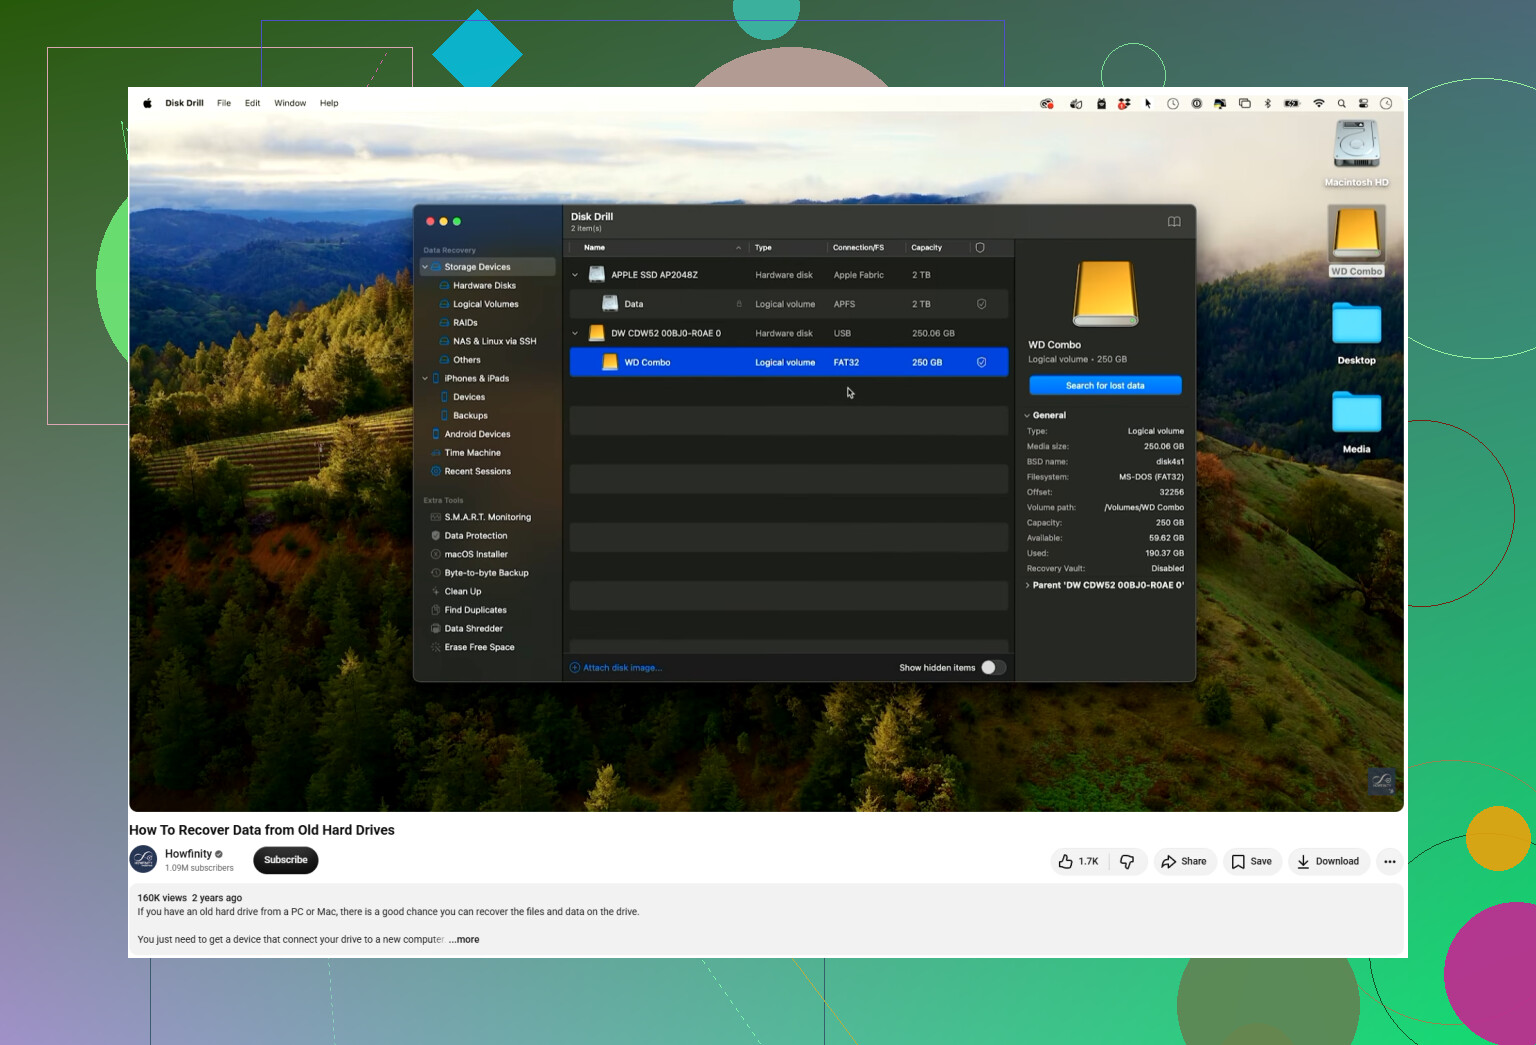Click protection shield on WD Combo row
1536x1045 pixels.
pos(981,363)
